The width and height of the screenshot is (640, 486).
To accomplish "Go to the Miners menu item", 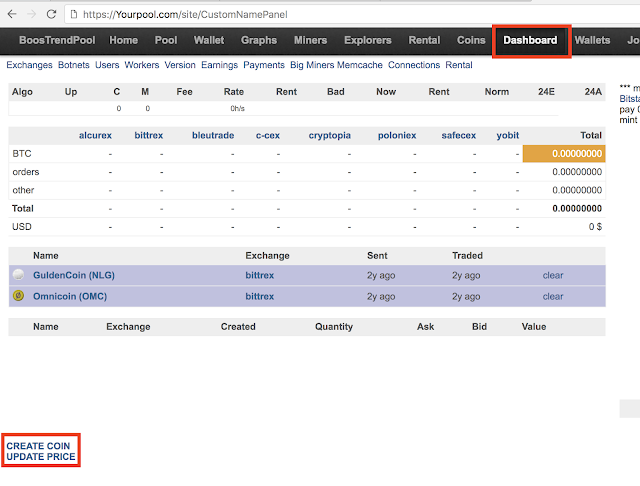I will pos(310,40).
